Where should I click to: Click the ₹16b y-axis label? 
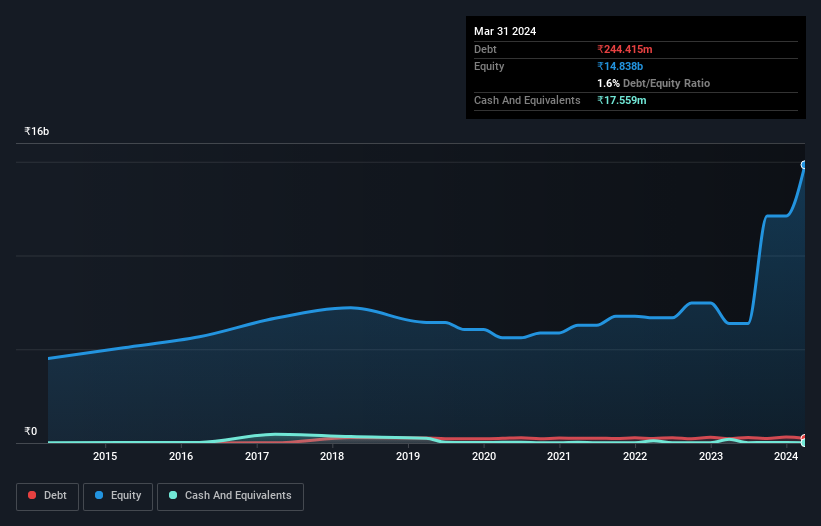tap(37, 131)
